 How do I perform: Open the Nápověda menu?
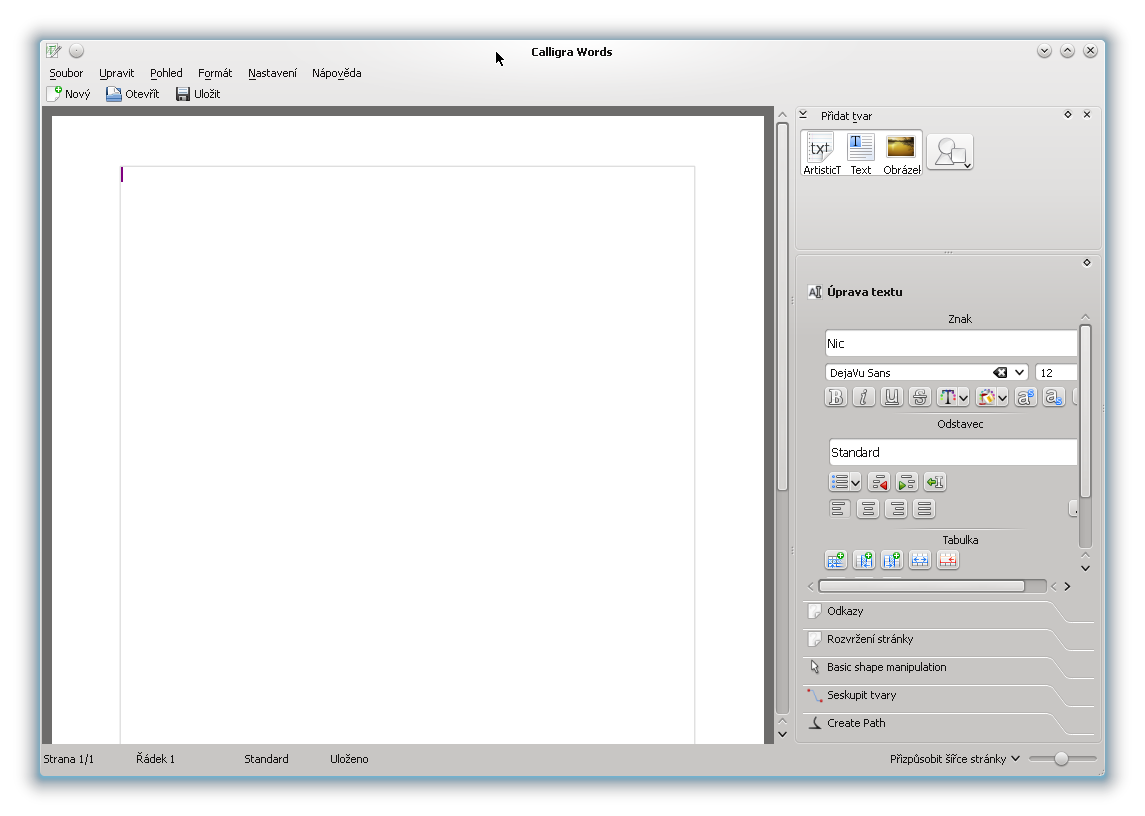(337, 73)
